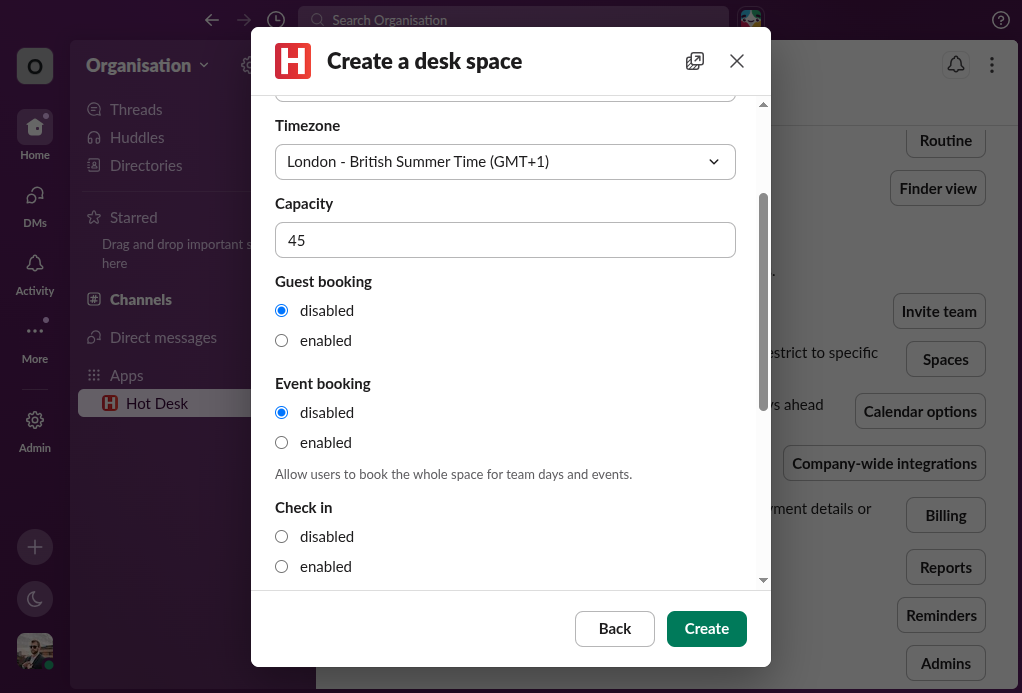Close the Create a desk space dialog

pos(737,61)
